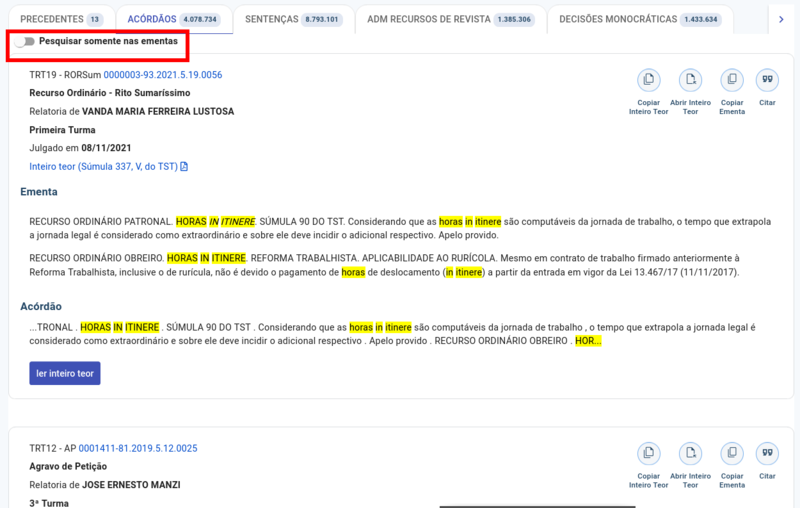Click Recurso Ordinário - Rito Sumaríssimo text
800x508 pixels.
[110, 93]
